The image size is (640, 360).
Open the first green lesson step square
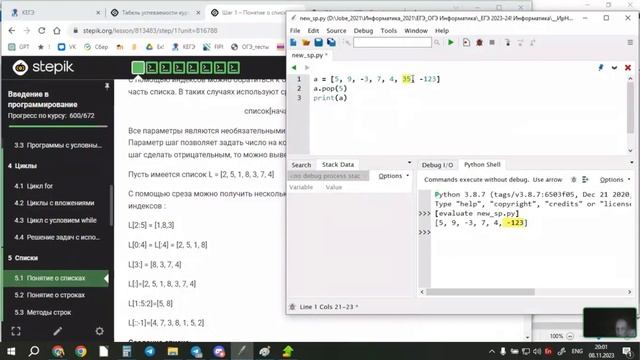point(138,68)
